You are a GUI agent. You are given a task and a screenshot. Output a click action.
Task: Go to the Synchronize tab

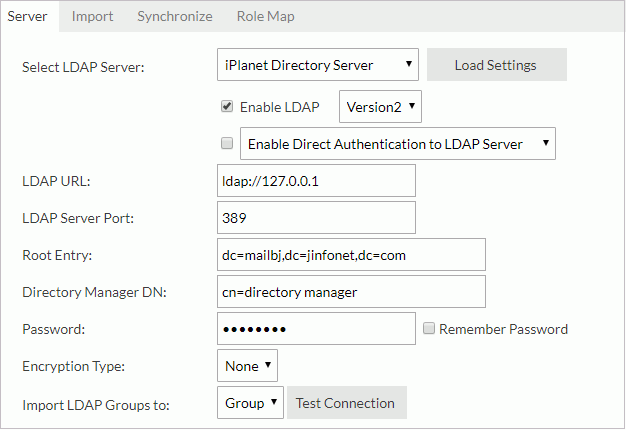click(x=174, y=16)
